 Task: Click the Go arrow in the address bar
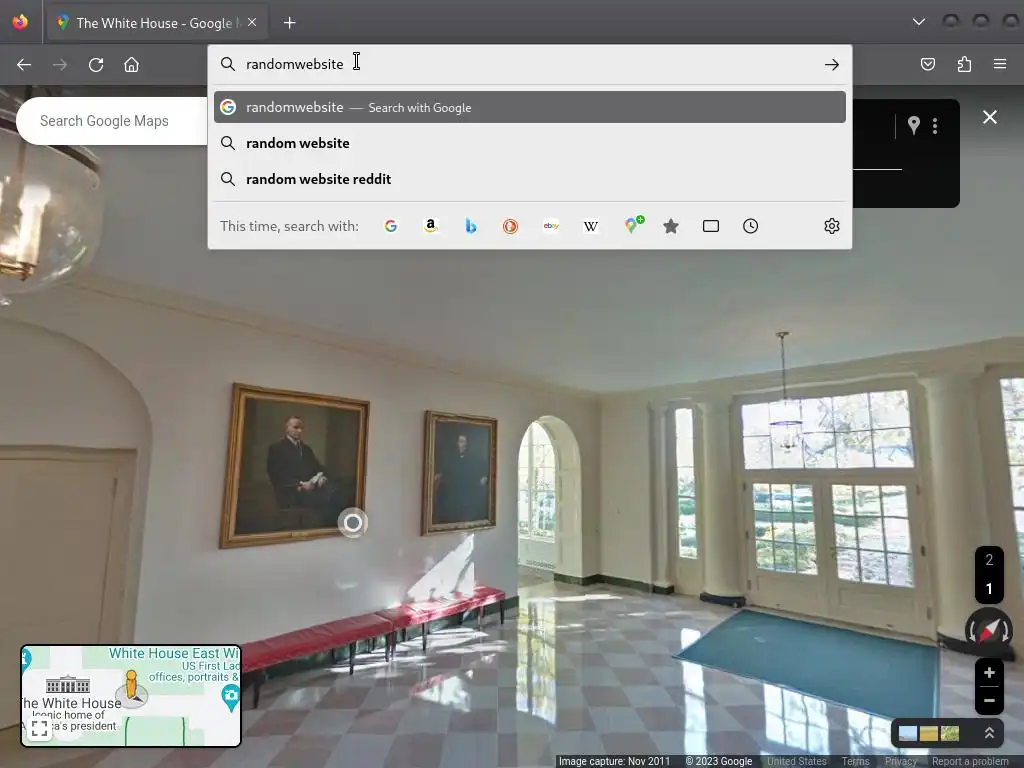click(x=831, y=65)
